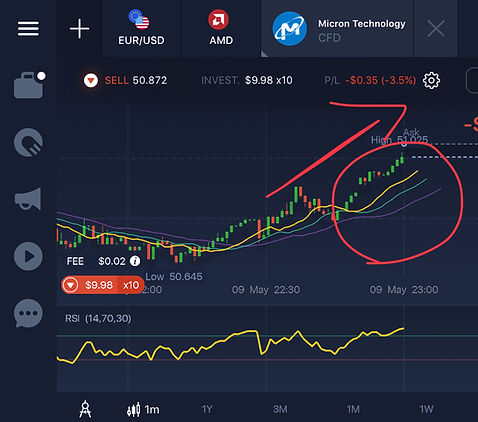Close the Micron Technology tab

pos(436,28)
